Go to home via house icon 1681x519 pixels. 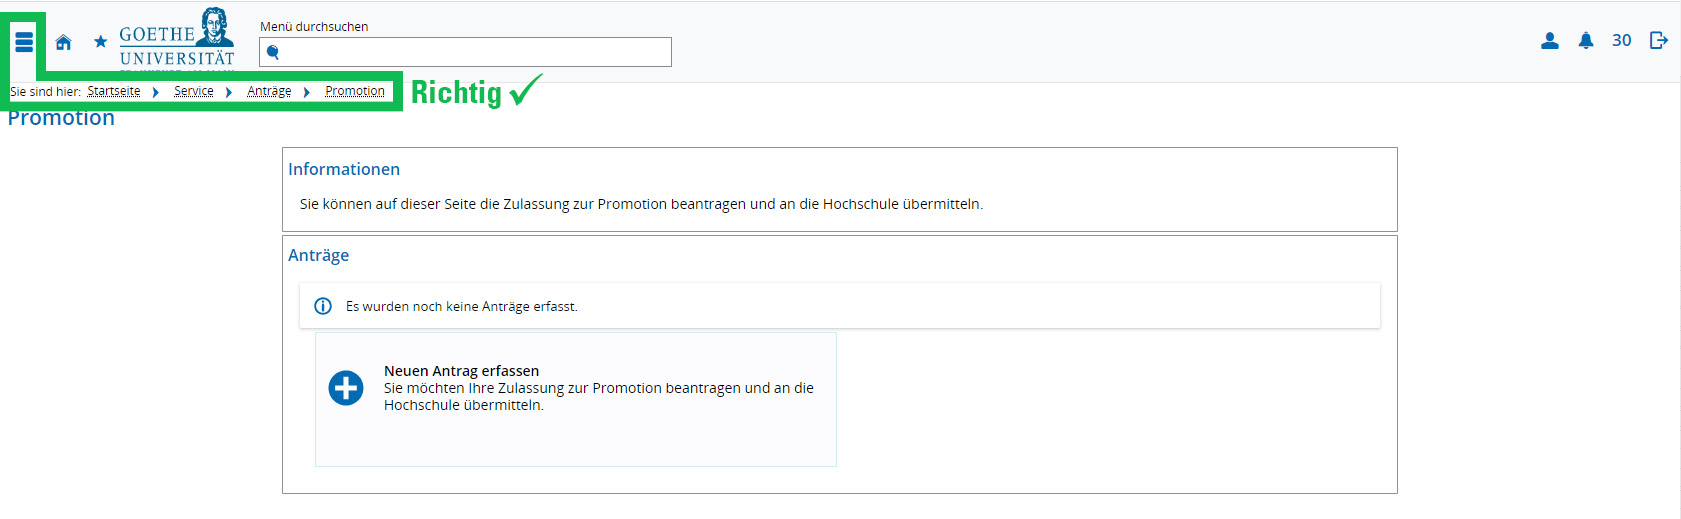point(63,42)
